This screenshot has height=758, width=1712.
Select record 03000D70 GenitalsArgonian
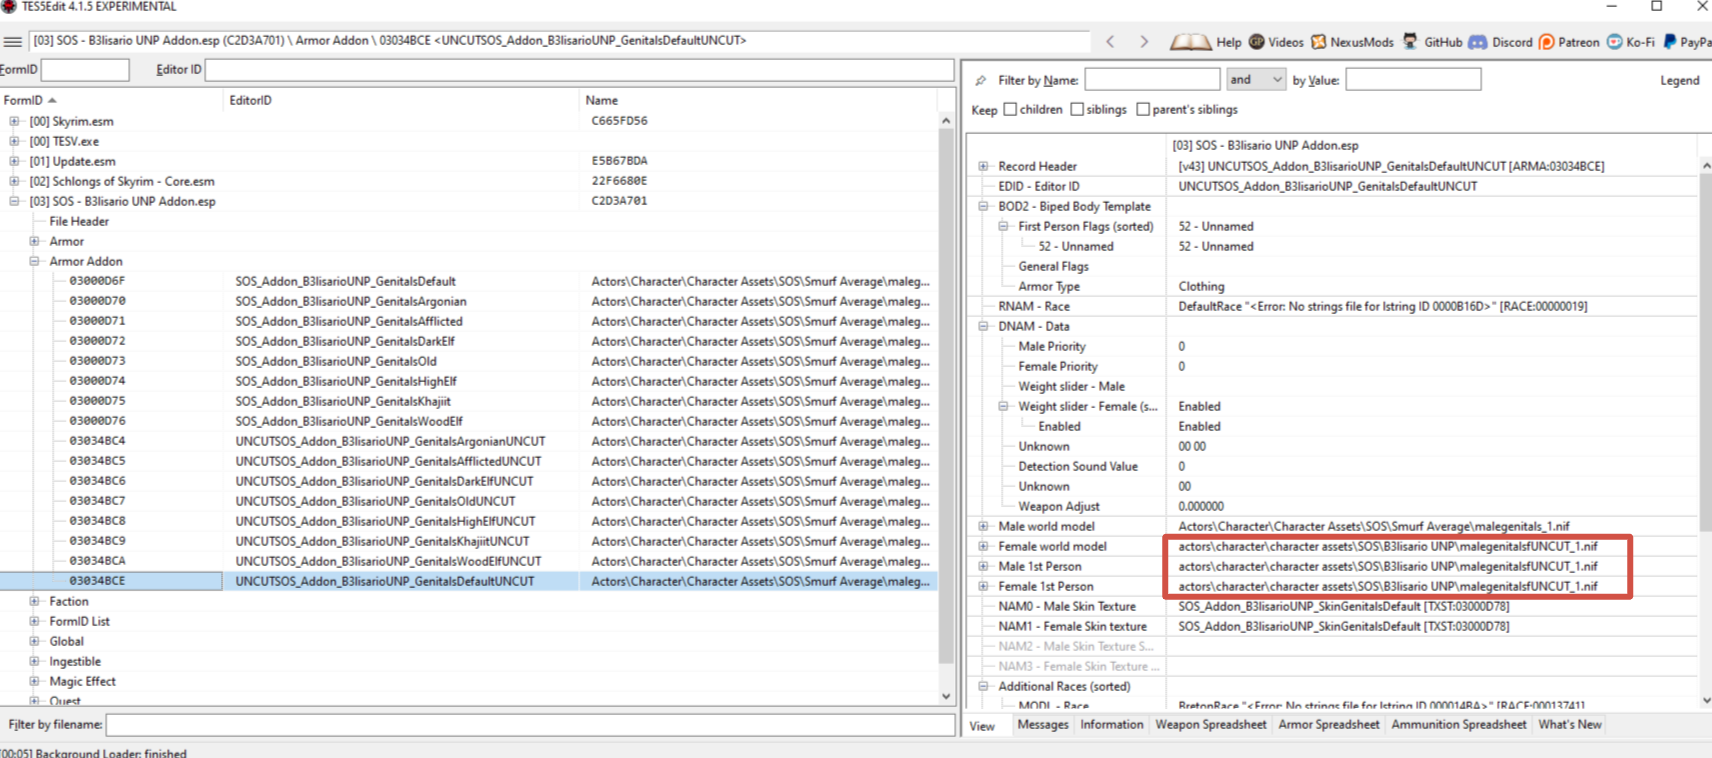tap(468, 301)
